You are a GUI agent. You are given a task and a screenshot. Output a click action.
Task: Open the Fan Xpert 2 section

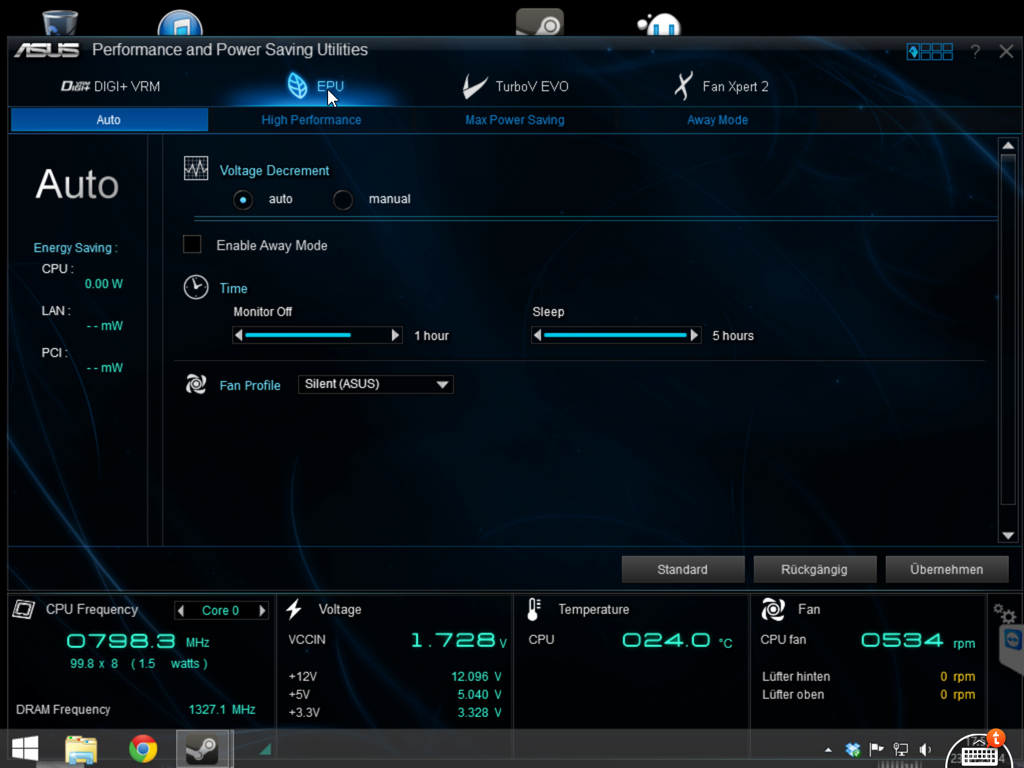[x=722, y=86]
